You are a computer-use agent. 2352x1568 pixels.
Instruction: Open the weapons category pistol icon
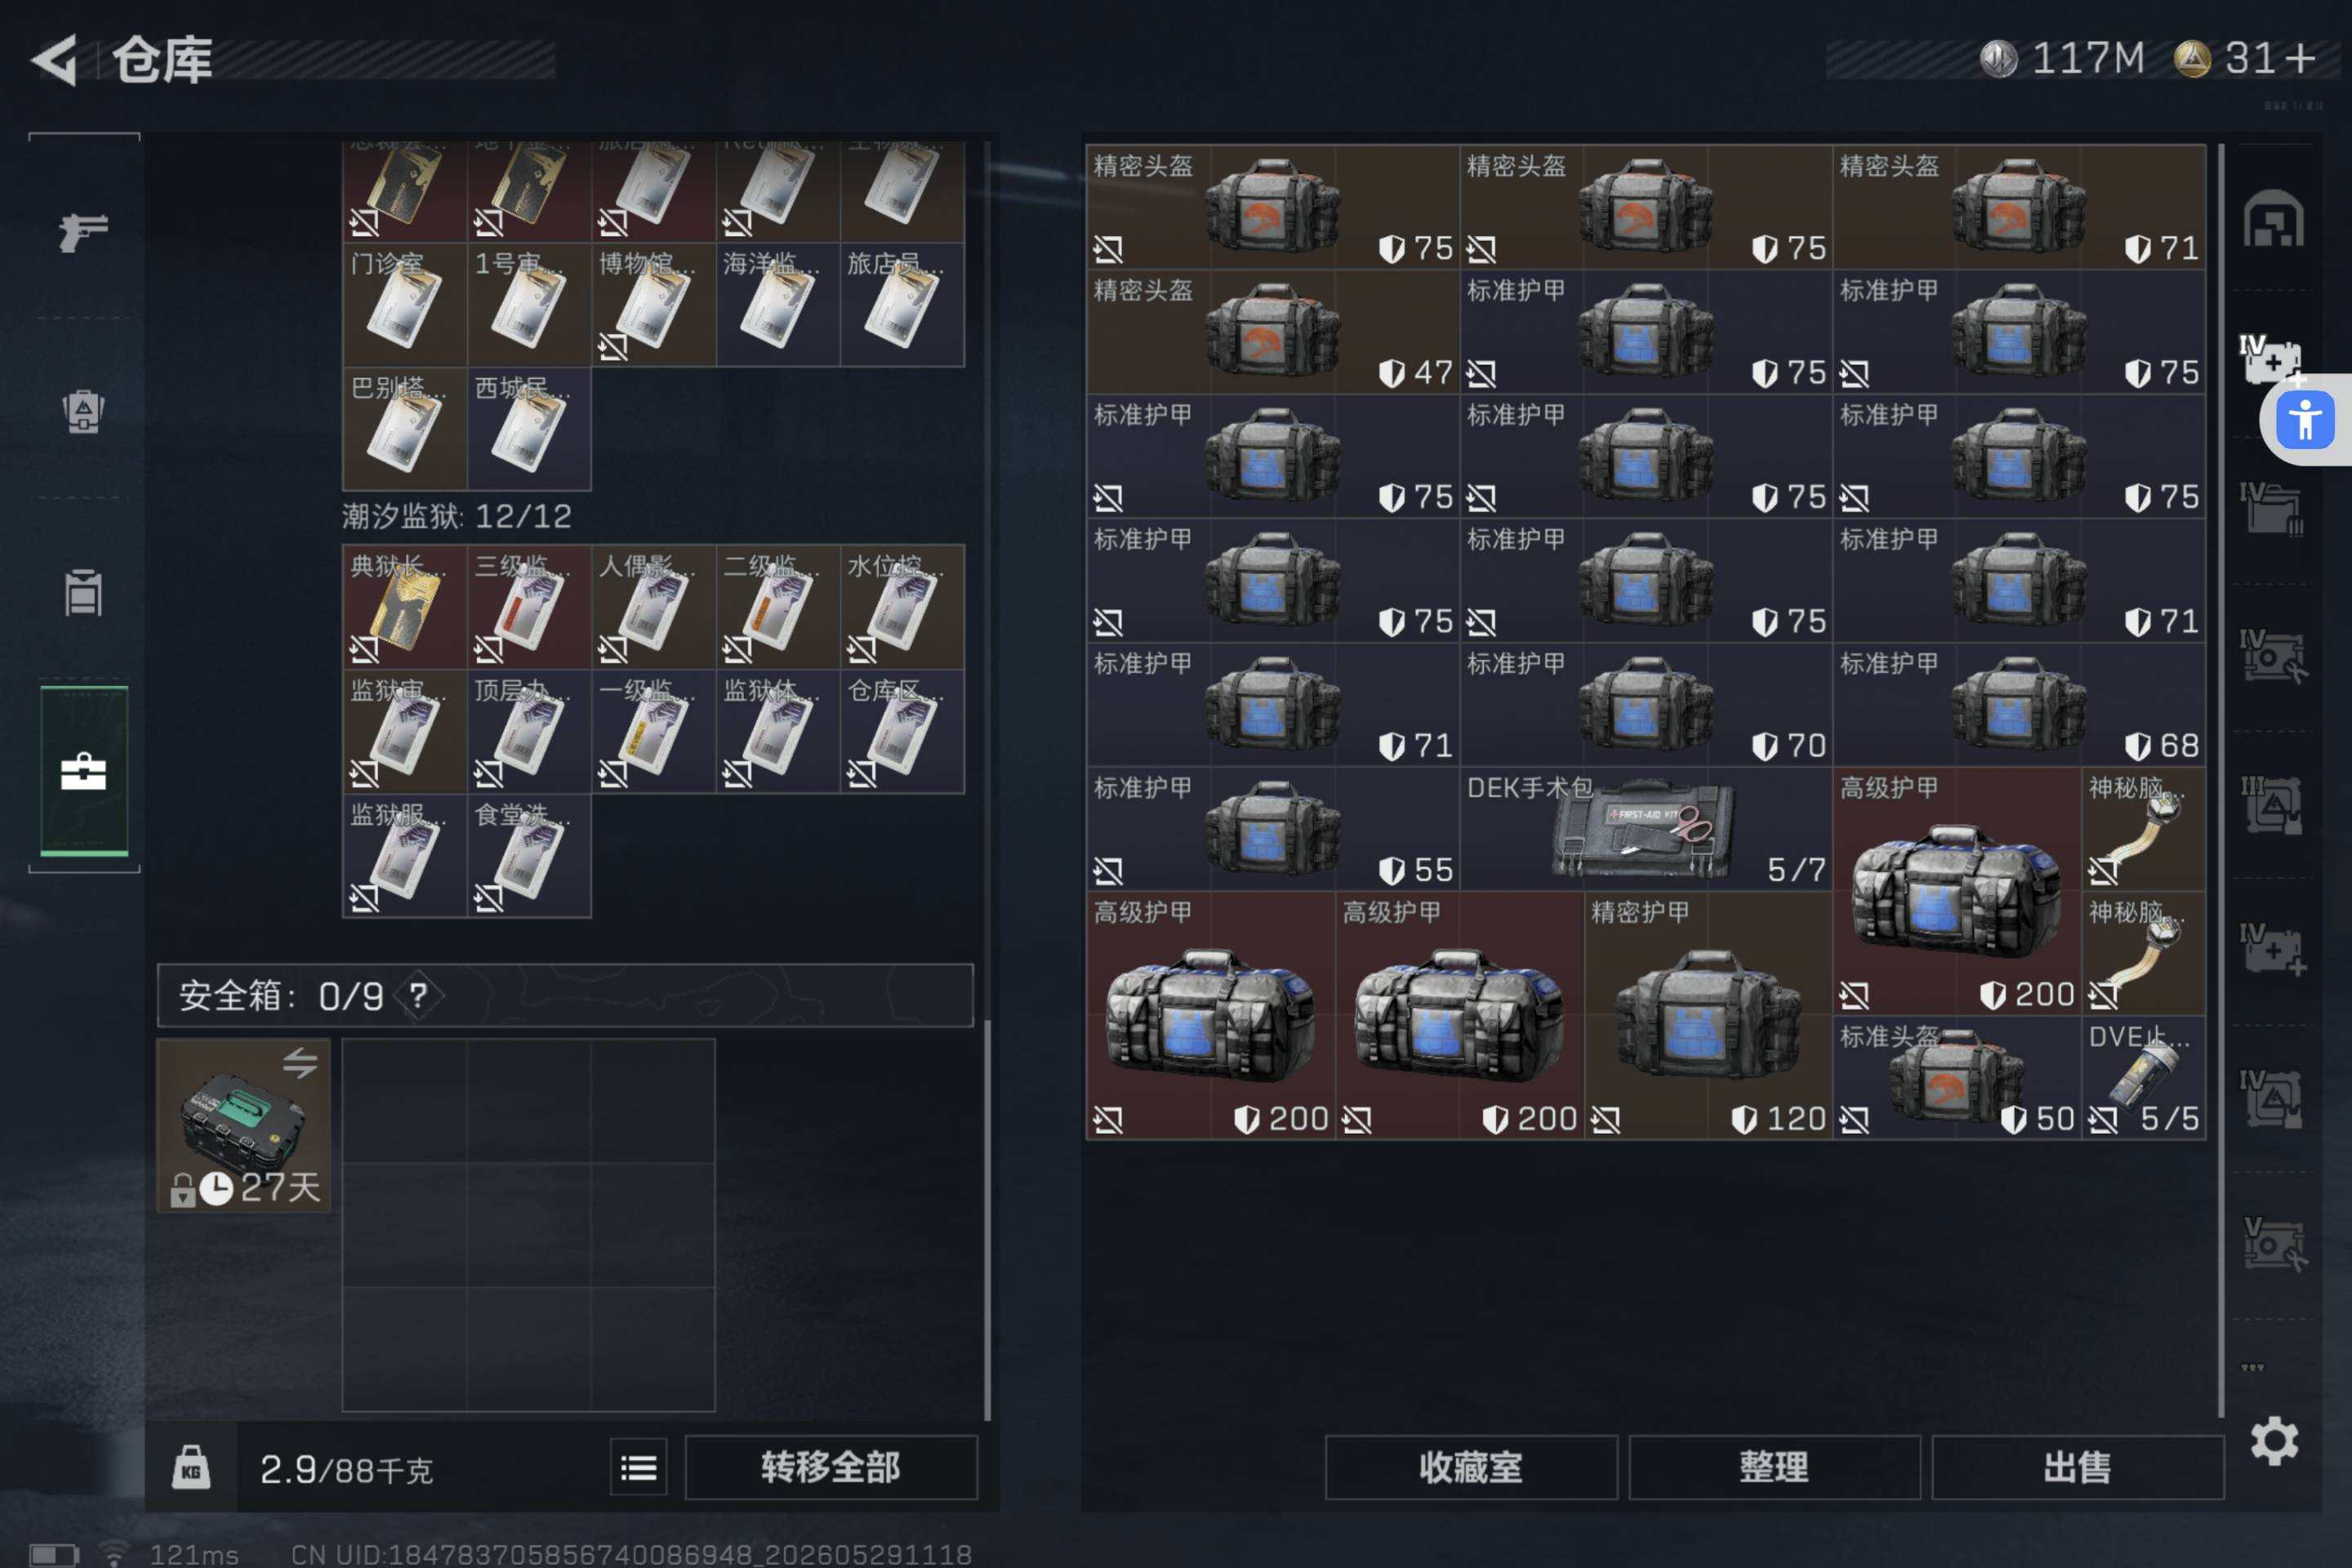pyautogui.click(x=84, y=232)
